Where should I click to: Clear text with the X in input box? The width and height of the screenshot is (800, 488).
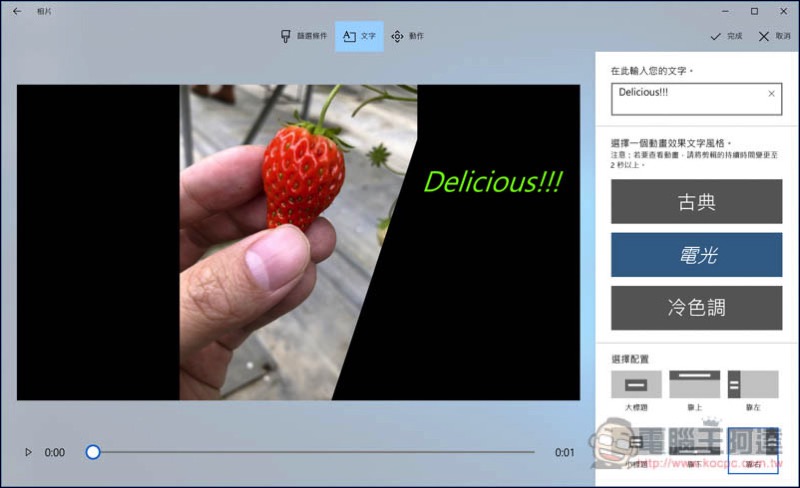point(771,94)
